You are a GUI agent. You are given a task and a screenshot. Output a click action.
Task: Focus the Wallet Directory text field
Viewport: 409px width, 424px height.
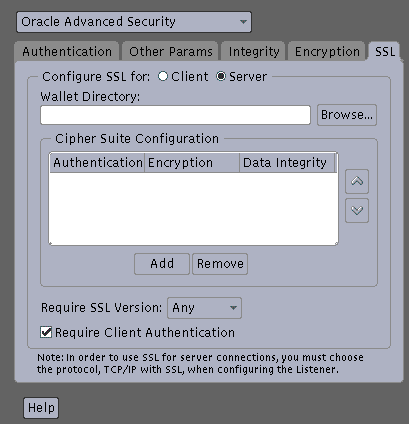[x=175, y=115]
